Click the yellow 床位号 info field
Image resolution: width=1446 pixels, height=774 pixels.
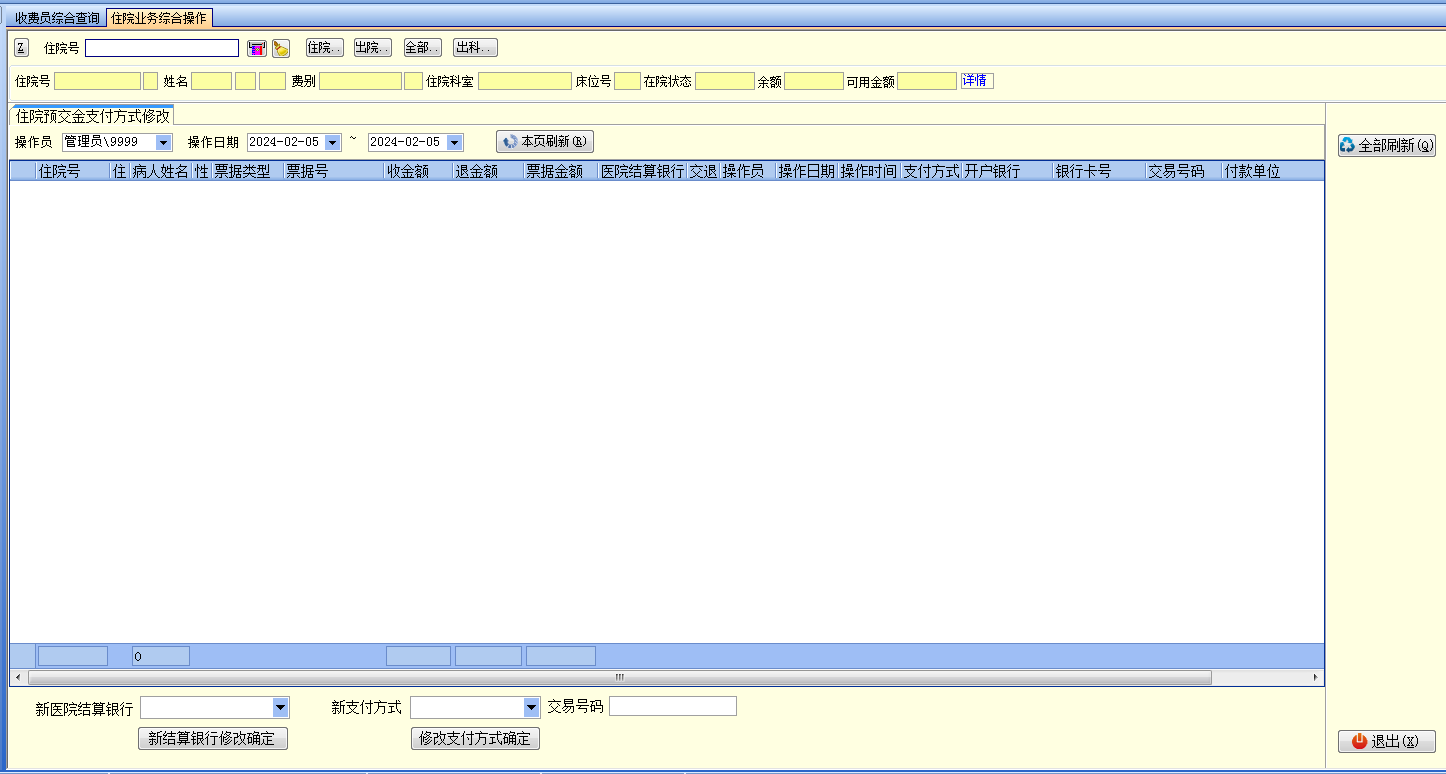coord(627,82)
